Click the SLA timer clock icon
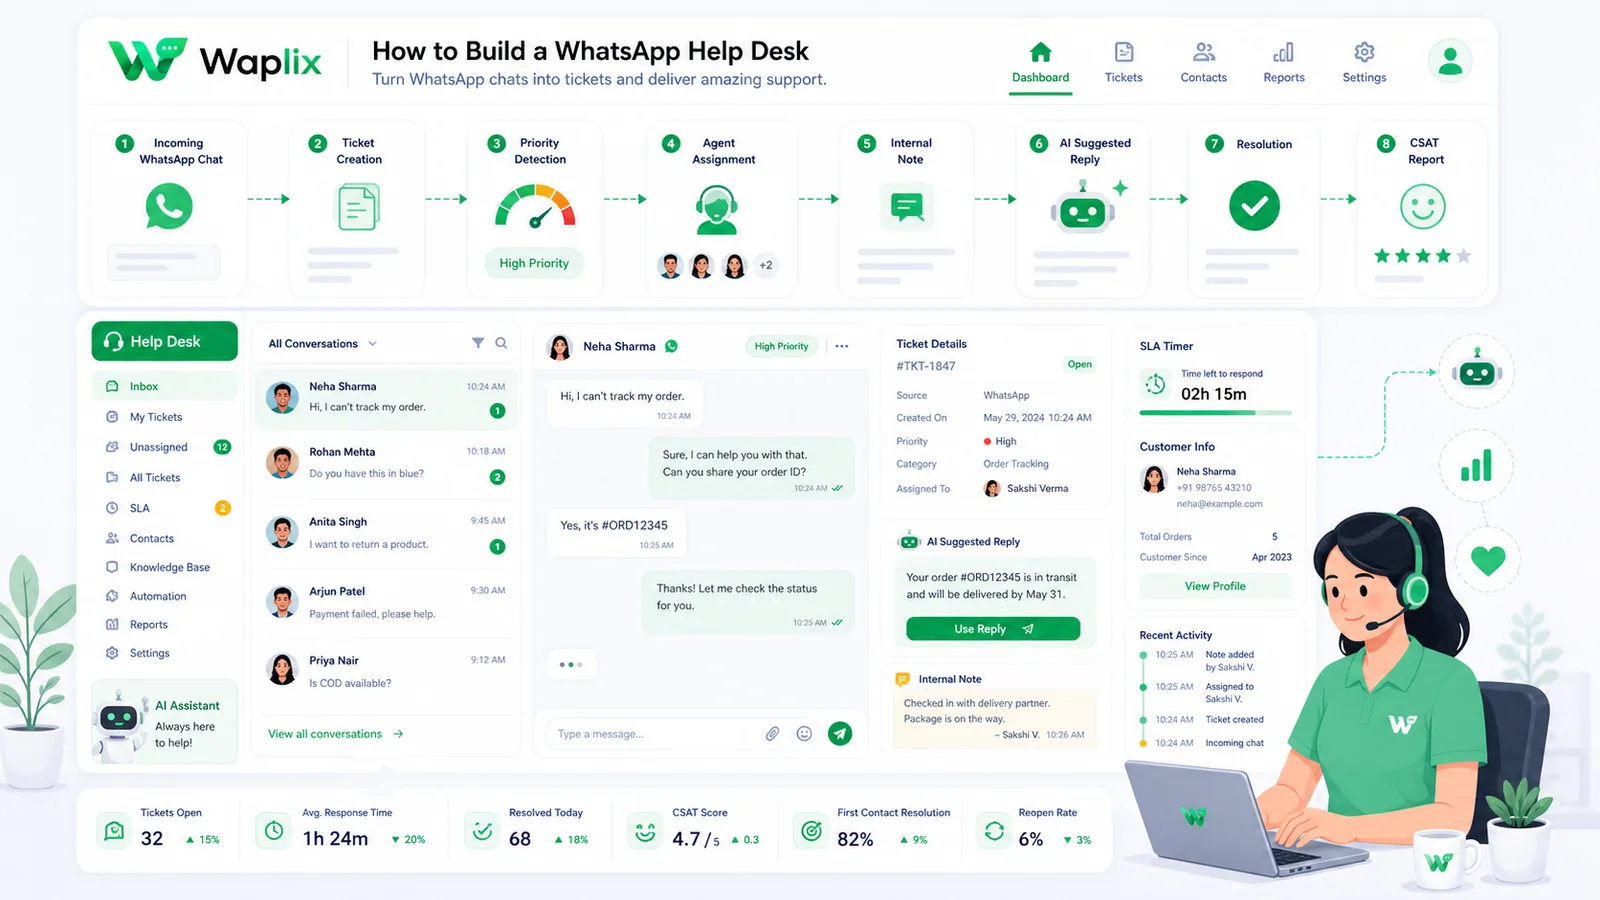Viewport: 1600px width, 900px height. (x=1156, y=384)
